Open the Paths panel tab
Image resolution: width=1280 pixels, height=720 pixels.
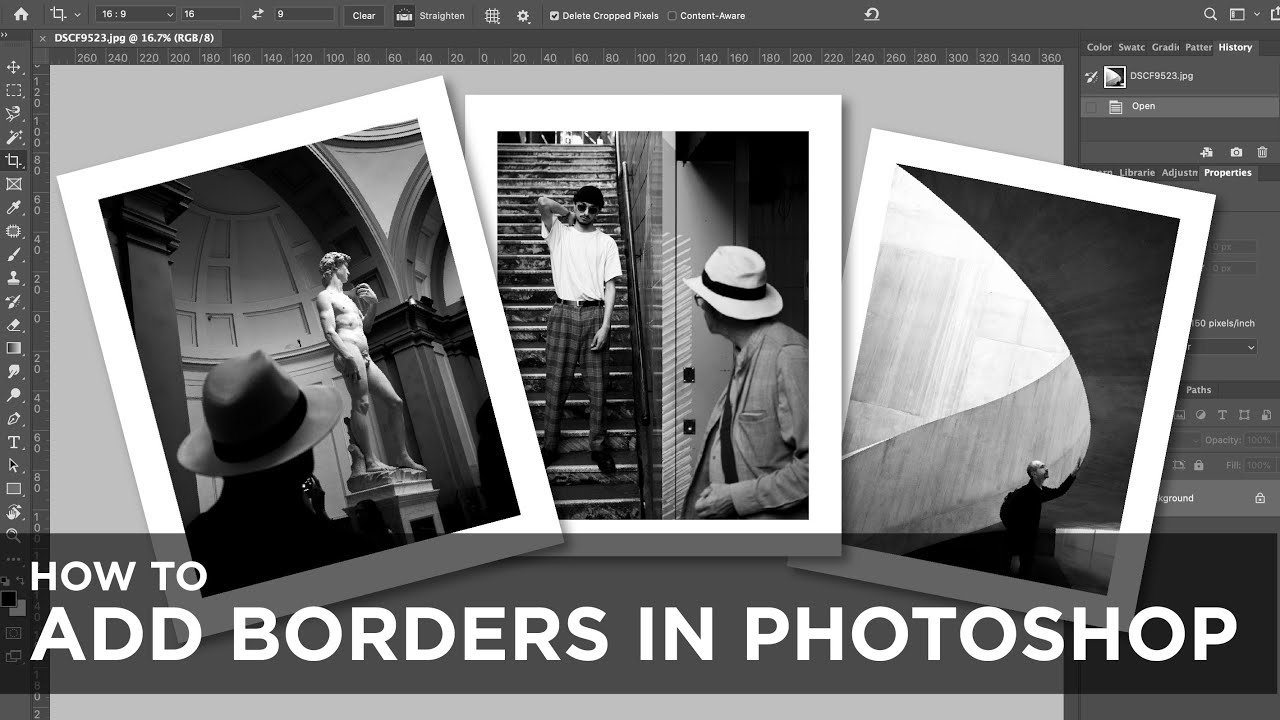pyautogui.click(x=1198, y=390)
